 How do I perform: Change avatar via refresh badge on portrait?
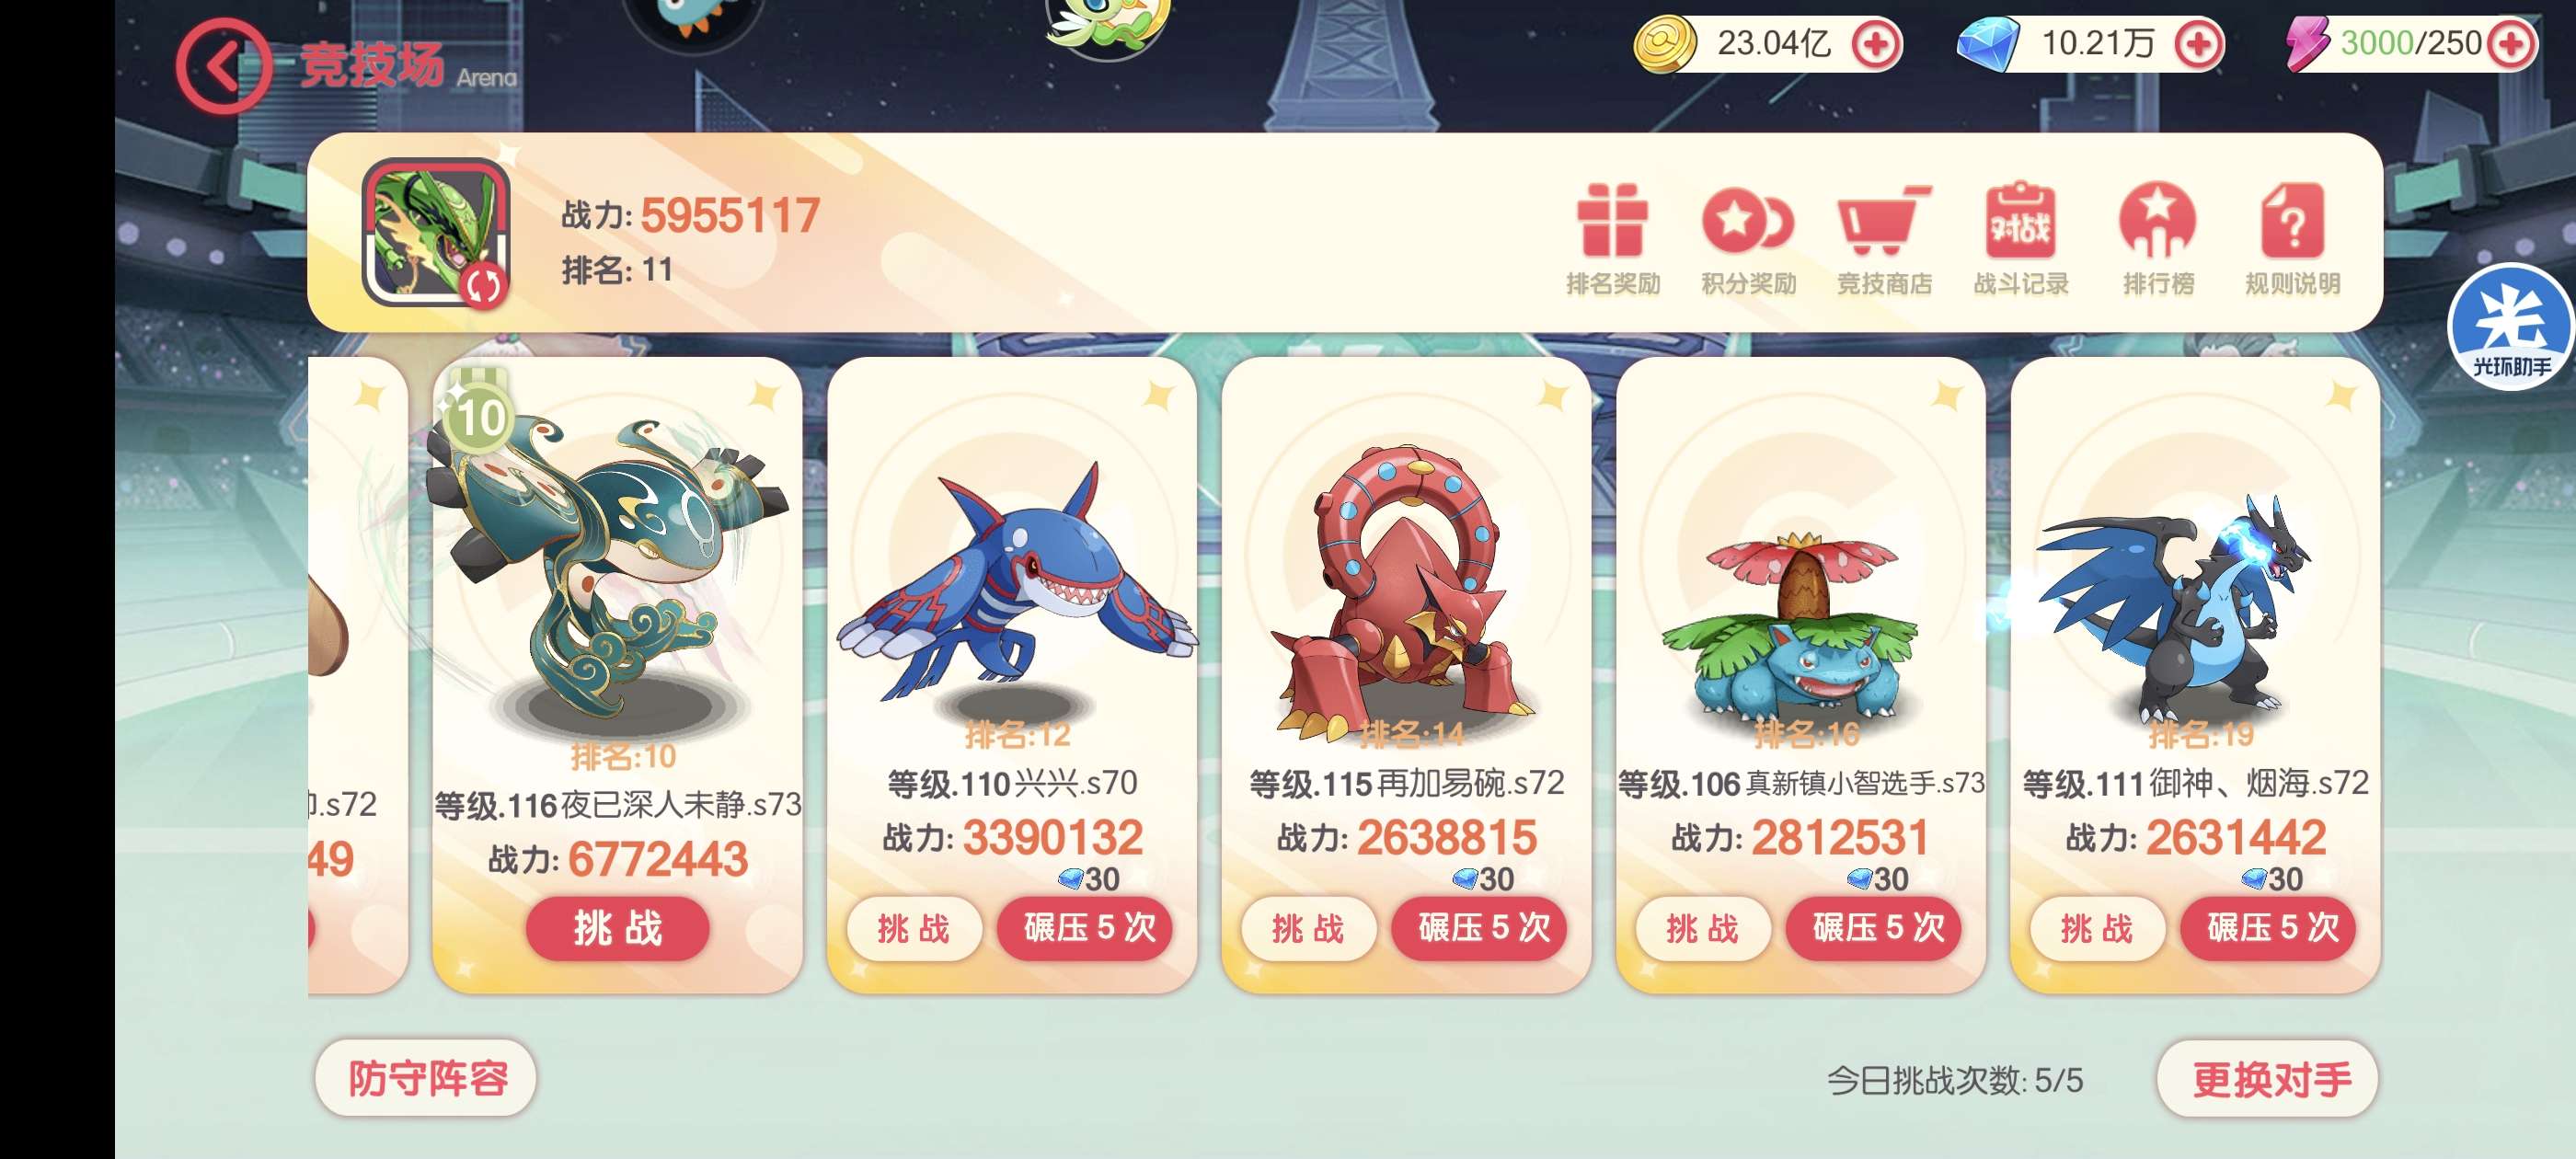click(485, 285)
